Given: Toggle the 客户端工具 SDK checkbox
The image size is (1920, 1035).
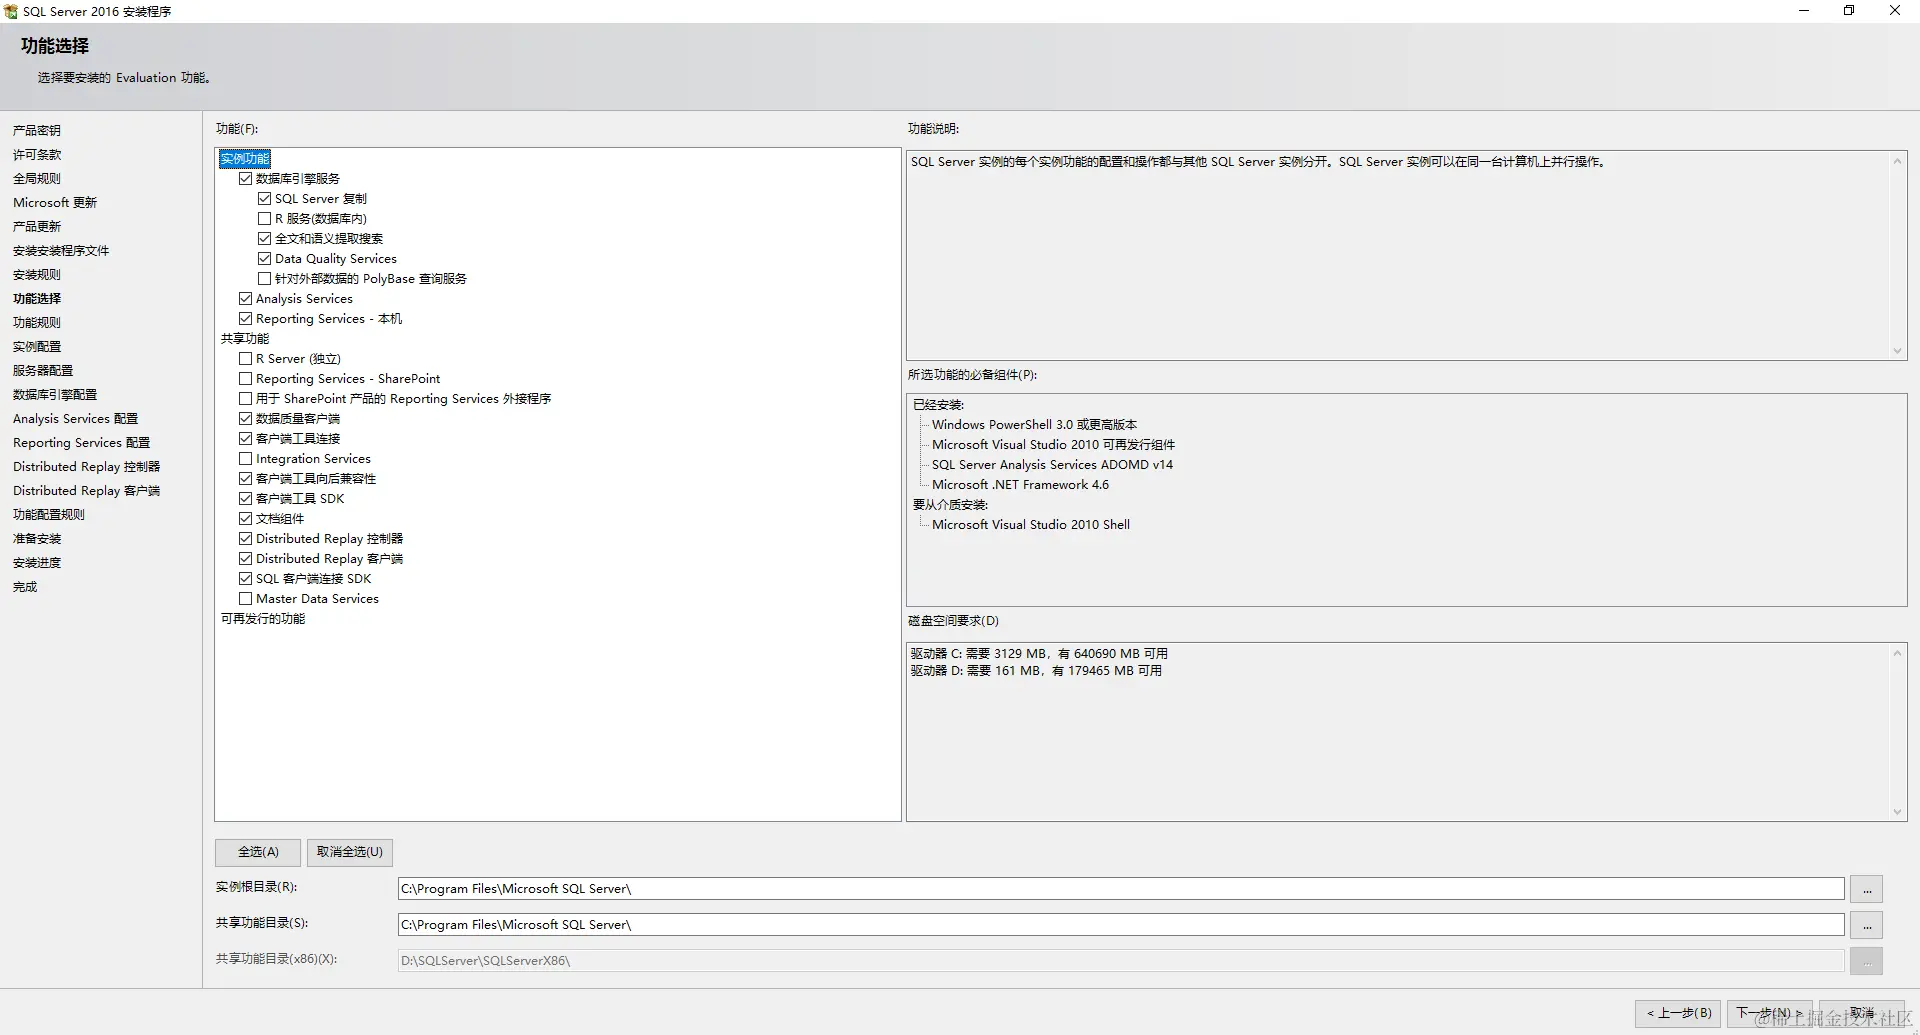Looking at the screenshot, I should click(245, 499).
